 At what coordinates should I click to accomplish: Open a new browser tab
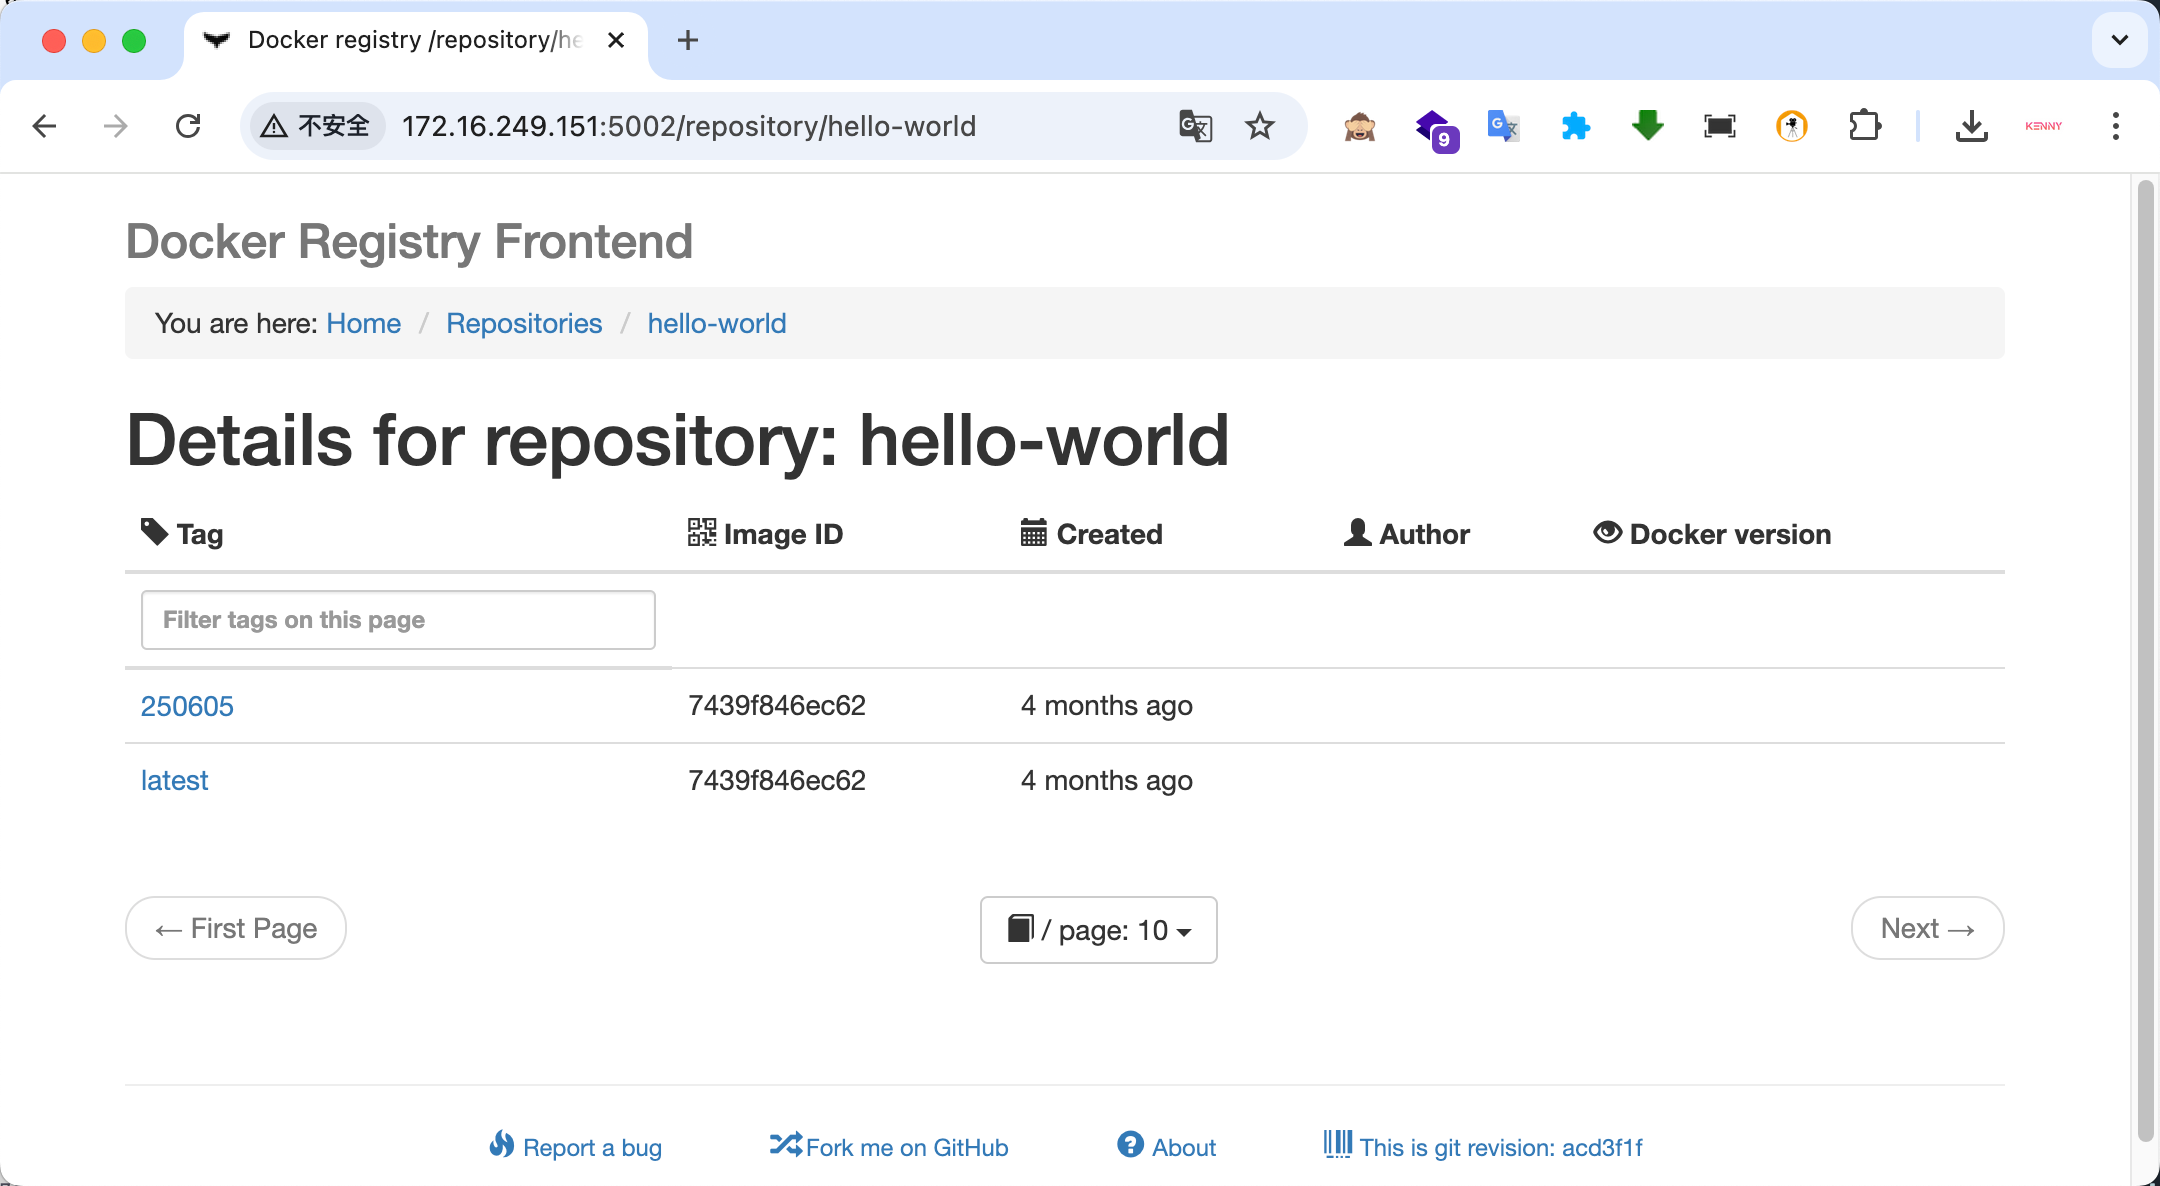point(688,40)
